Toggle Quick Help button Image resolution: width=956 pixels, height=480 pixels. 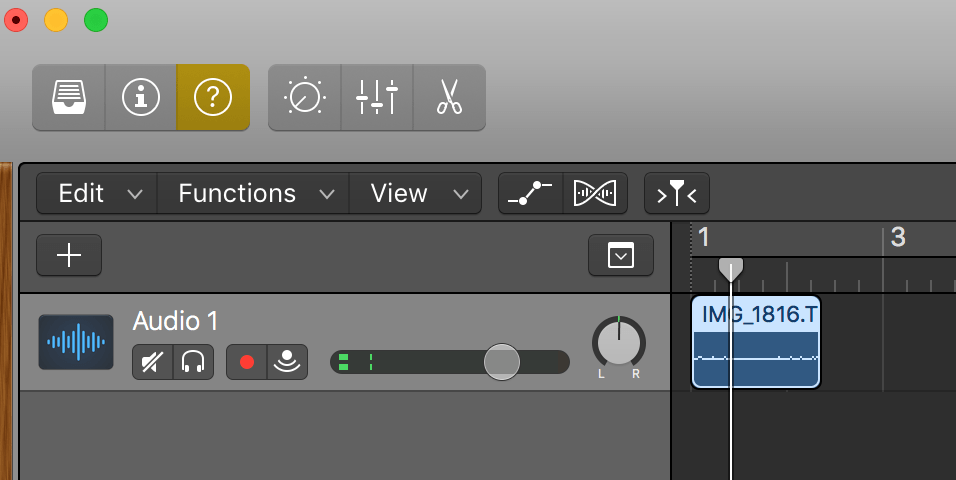point(213,97)
